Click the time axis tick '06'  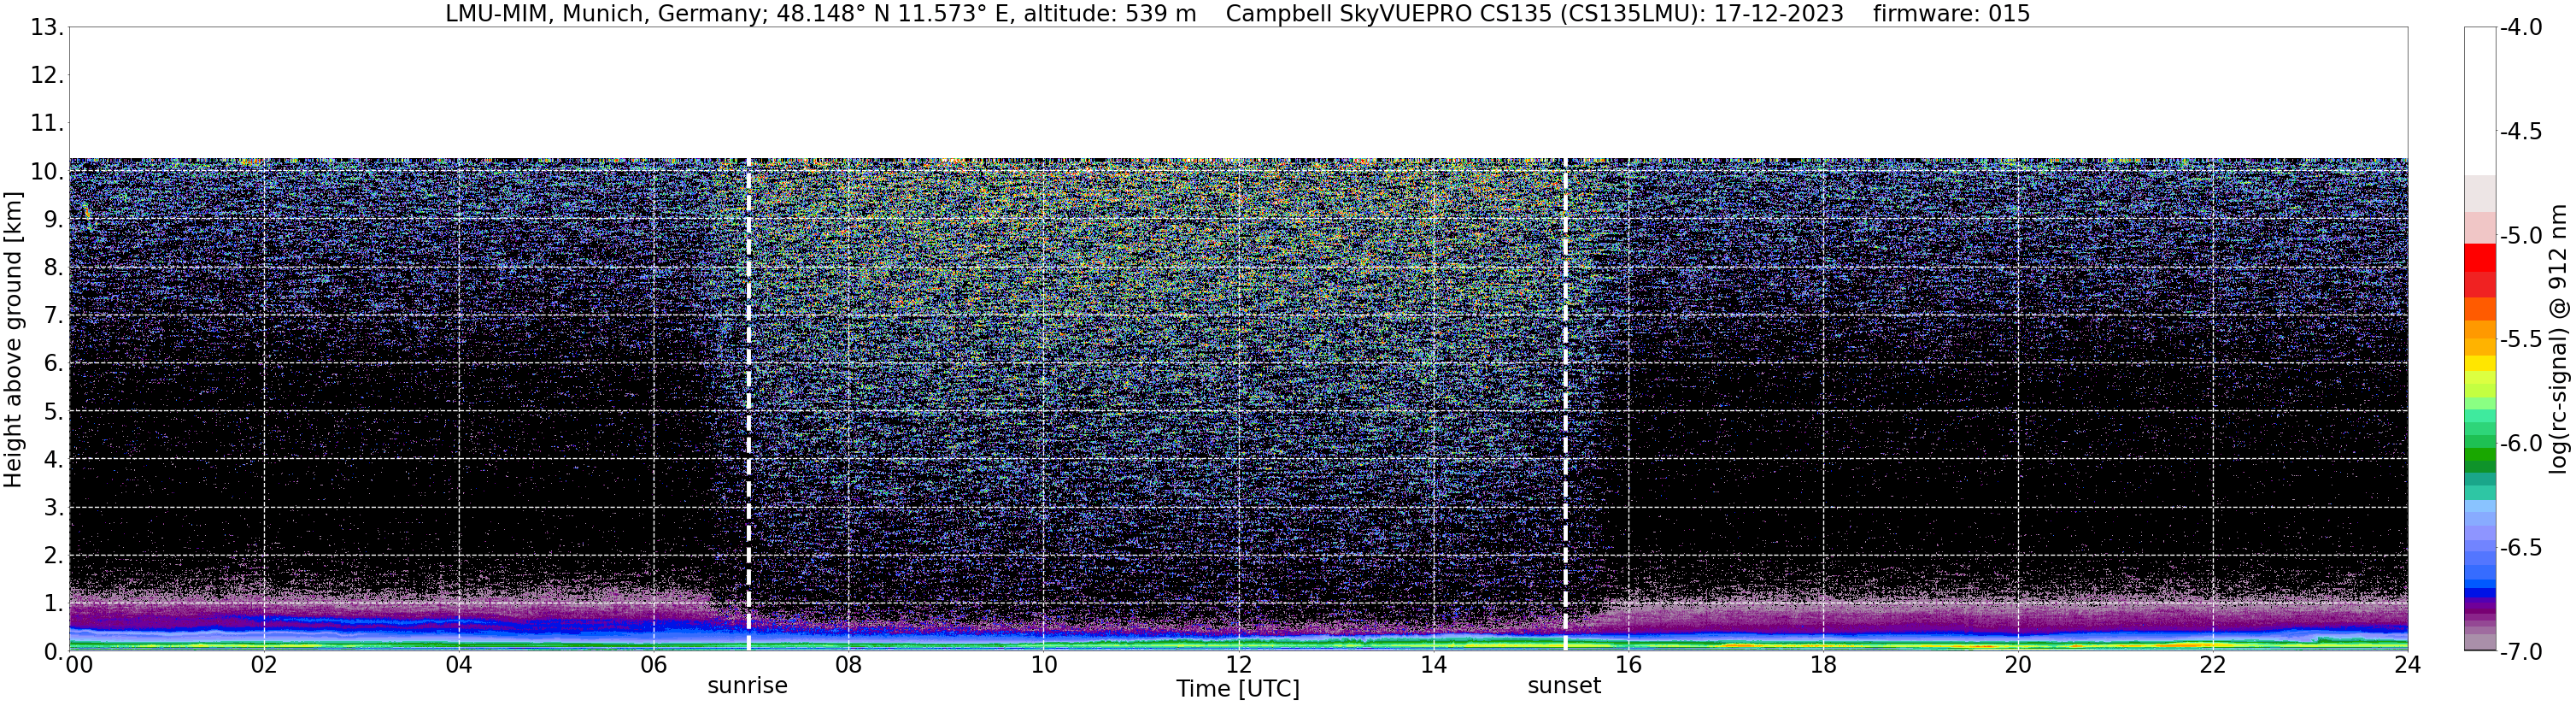(x=653, y=665)
